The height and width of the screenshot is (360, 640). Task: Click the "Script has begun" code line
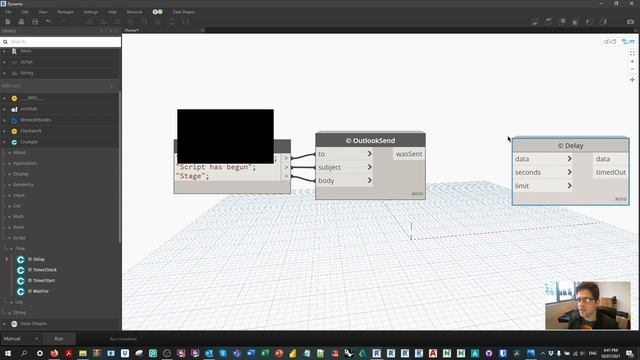(216, 167)
